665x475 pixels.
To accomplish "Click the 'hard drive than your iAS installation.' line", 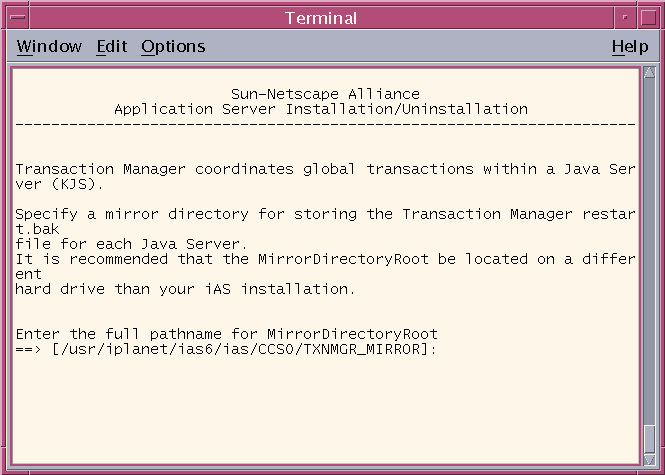I will pos(185,289).
